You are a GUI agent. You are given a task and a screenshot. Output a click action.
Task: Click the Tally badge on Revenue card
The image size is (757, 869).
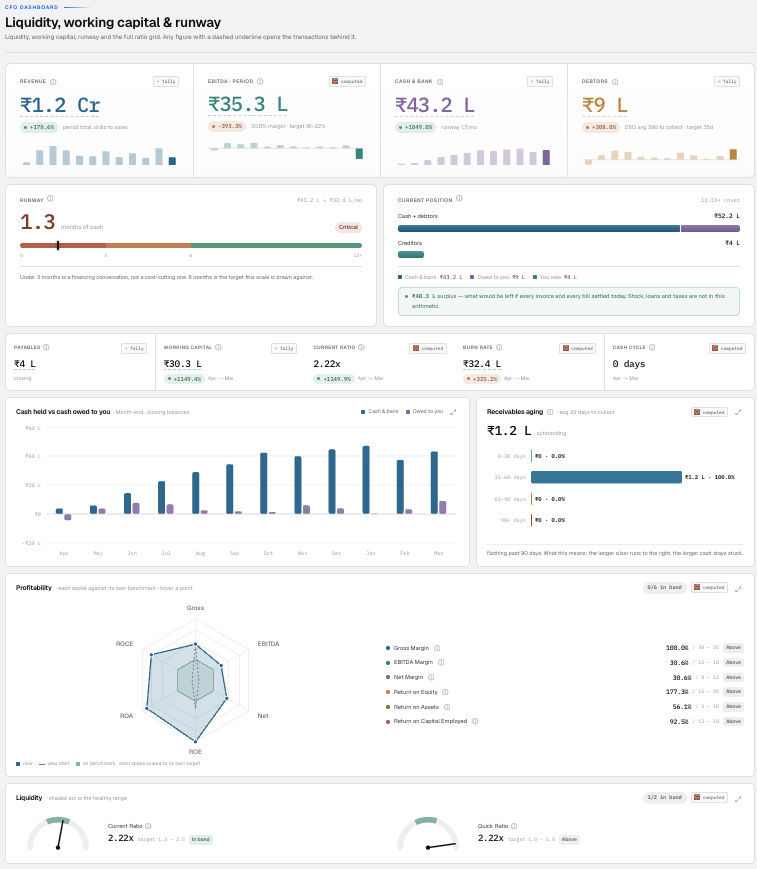(x=166, y=81)
